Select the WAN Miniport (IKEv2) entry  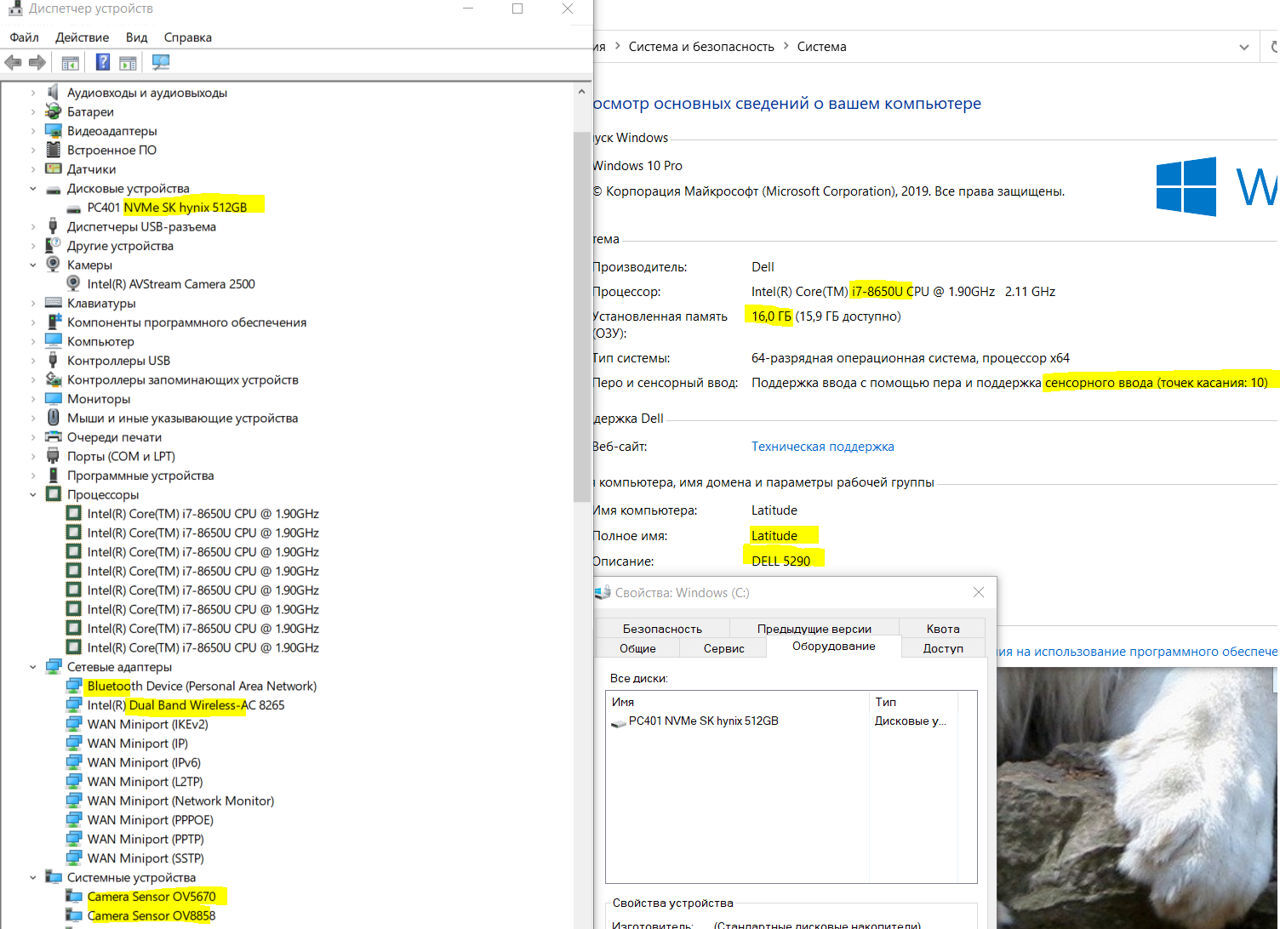[x=147, y=724]
